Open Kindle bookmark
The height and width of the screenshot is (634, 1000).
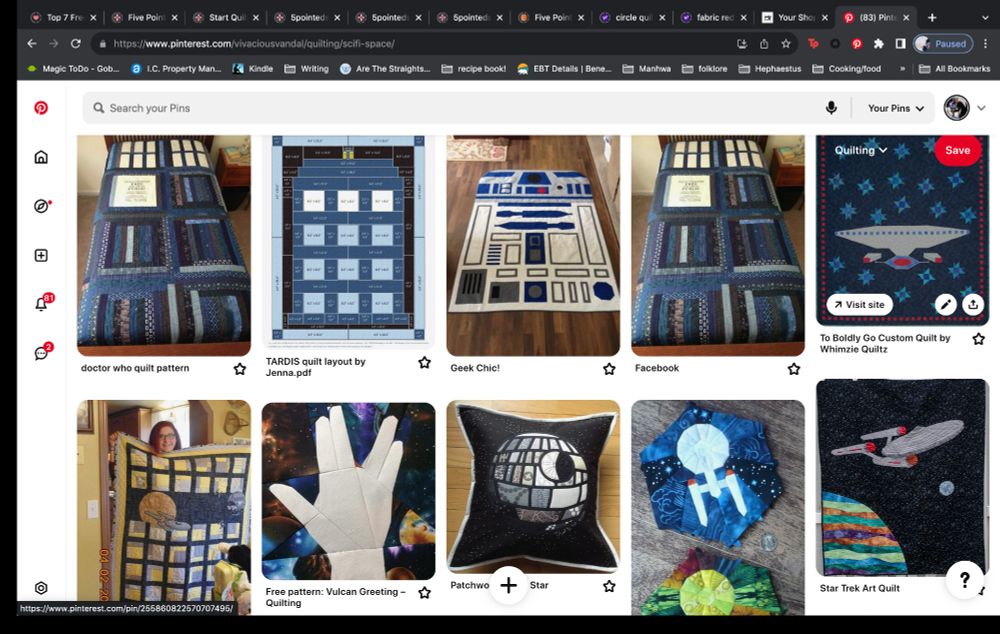tap(253, 68)
